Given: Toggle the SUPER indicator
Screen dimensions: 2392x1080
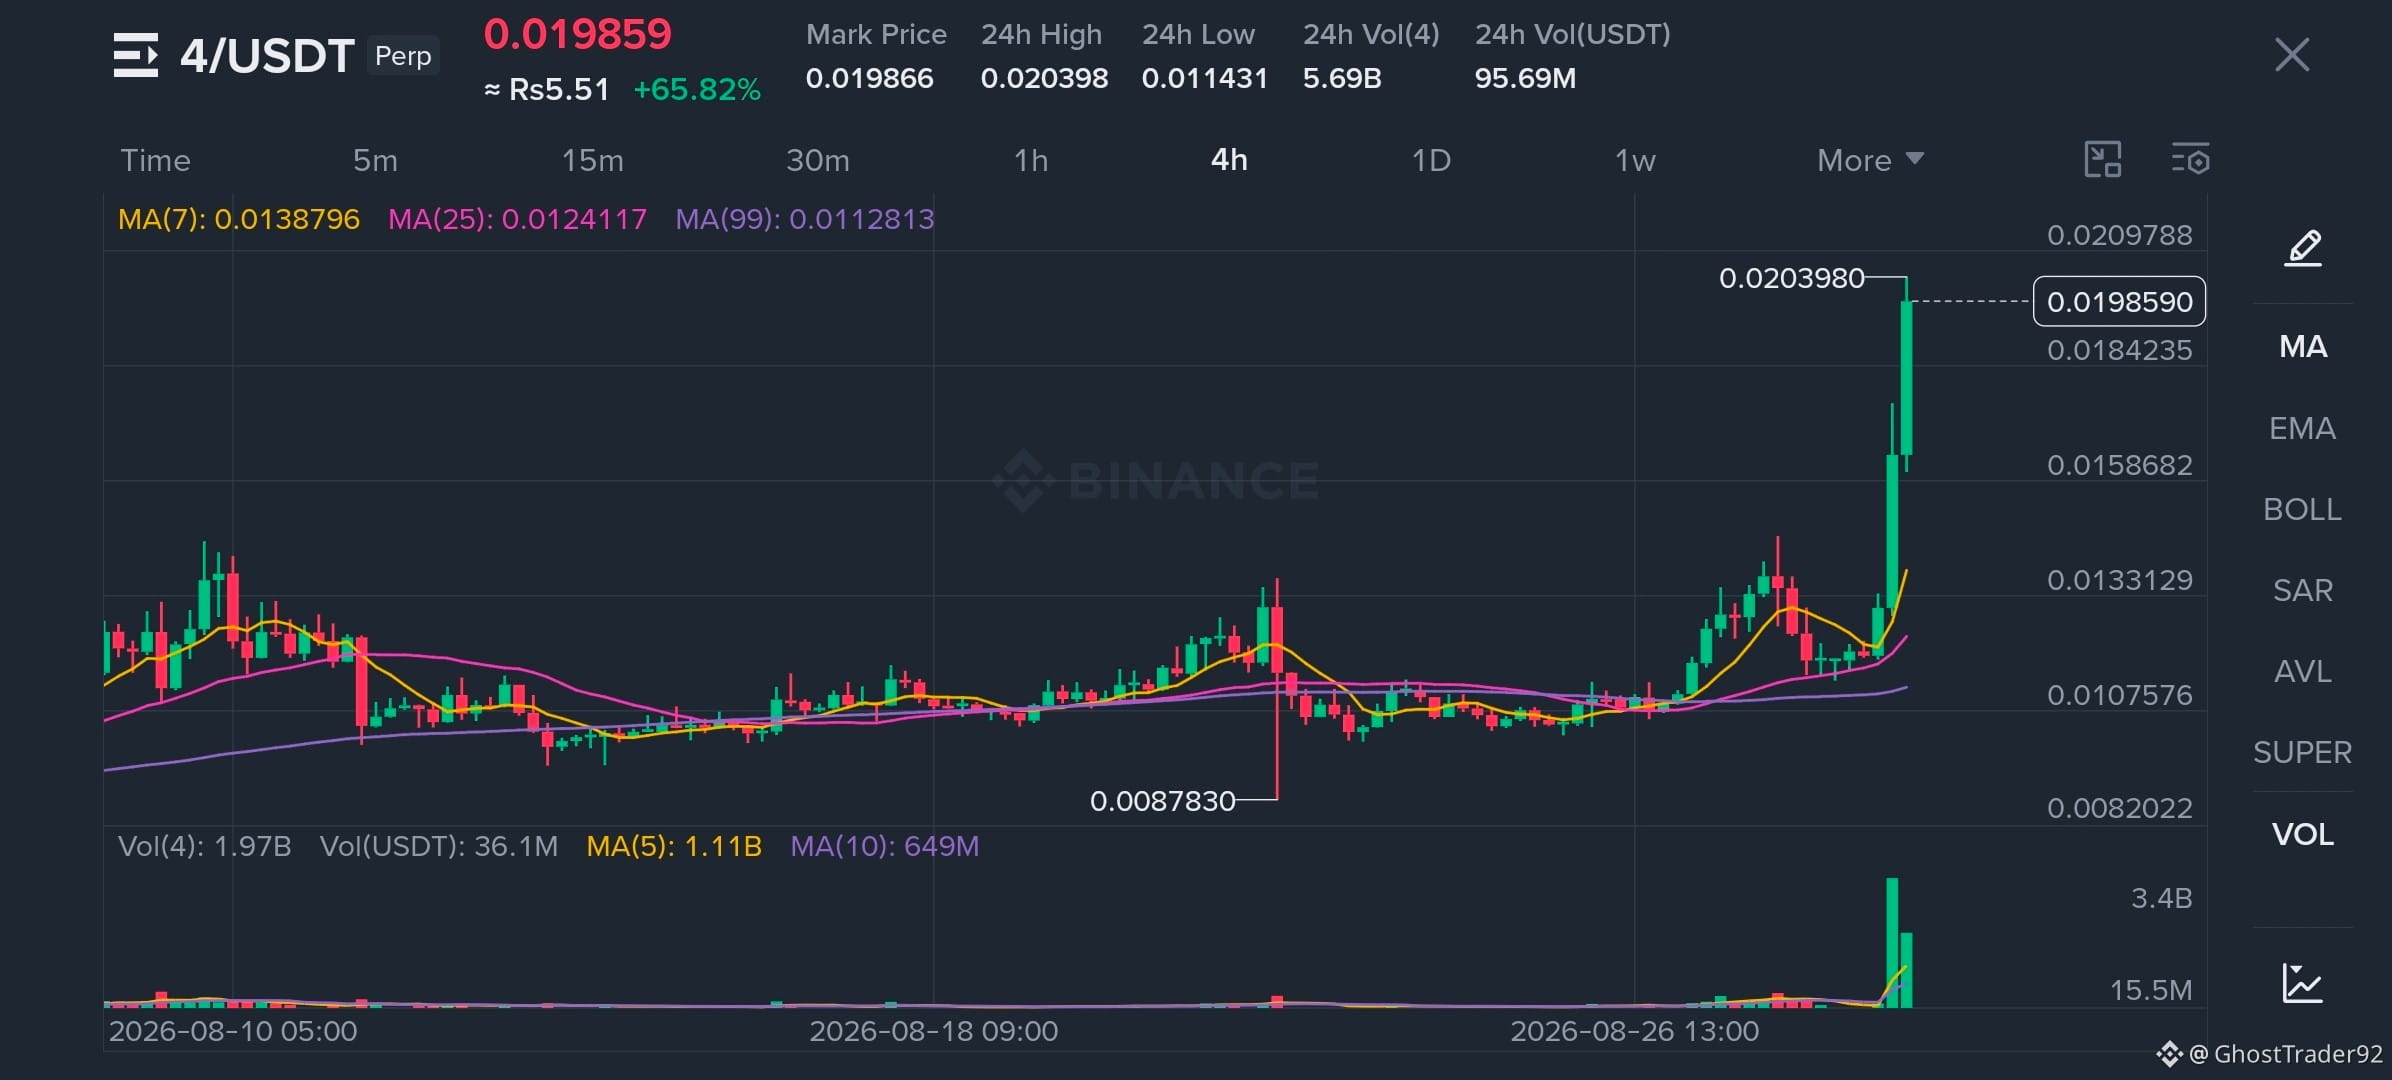Looking at the screenshot, I should tap(2302, 752).
